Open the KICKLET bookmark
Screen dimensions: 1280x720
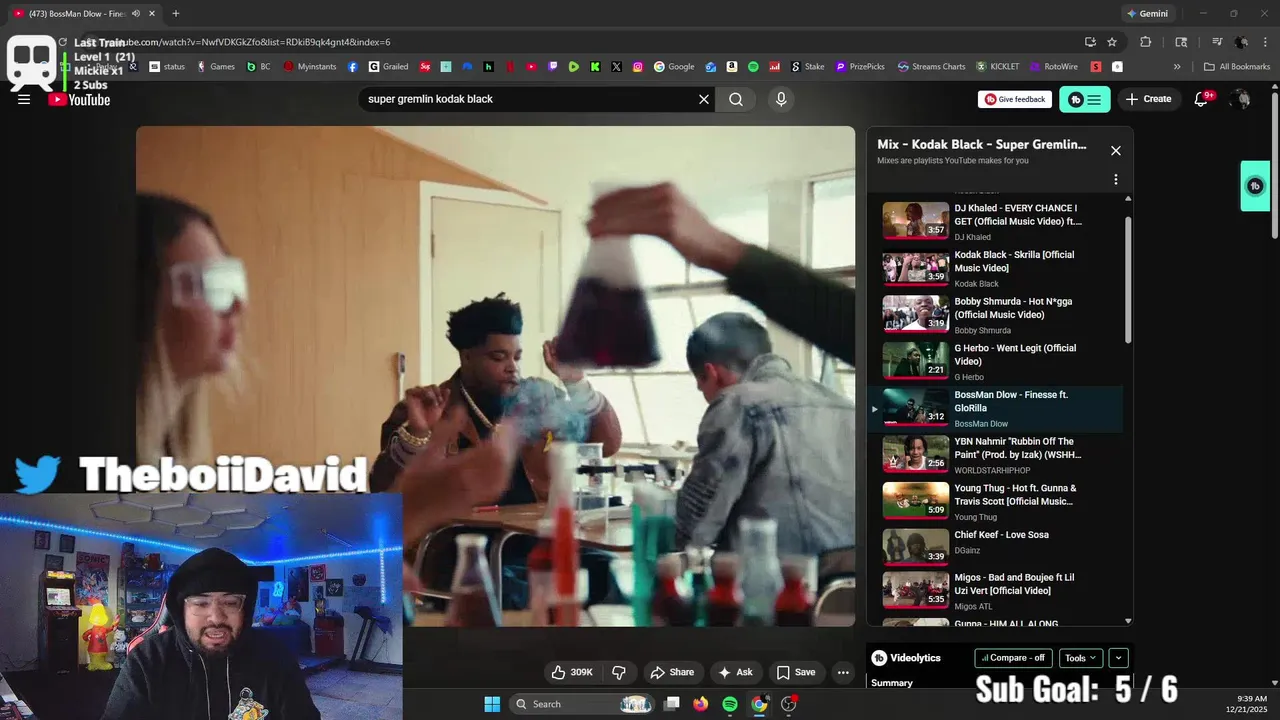click(x=998, y=67)
